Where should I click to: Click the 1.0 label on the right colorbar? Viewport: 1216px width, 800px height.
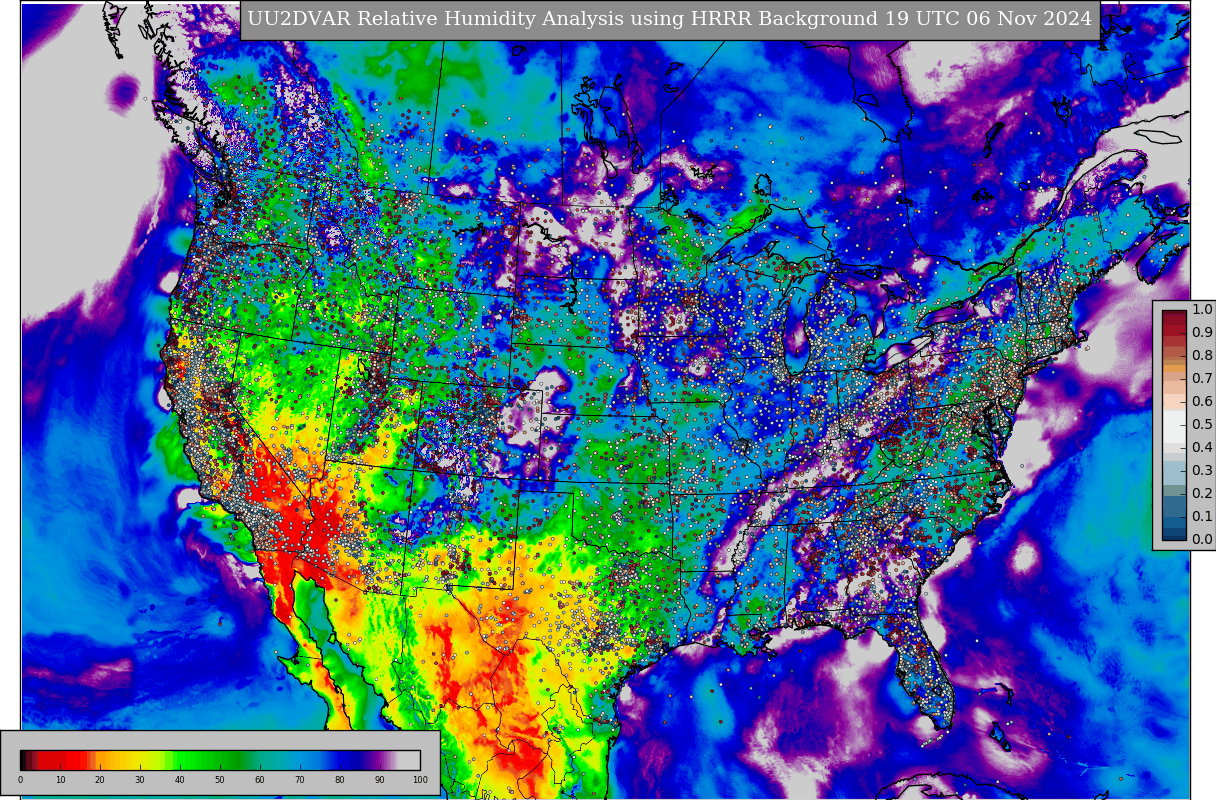[1202, 310]
